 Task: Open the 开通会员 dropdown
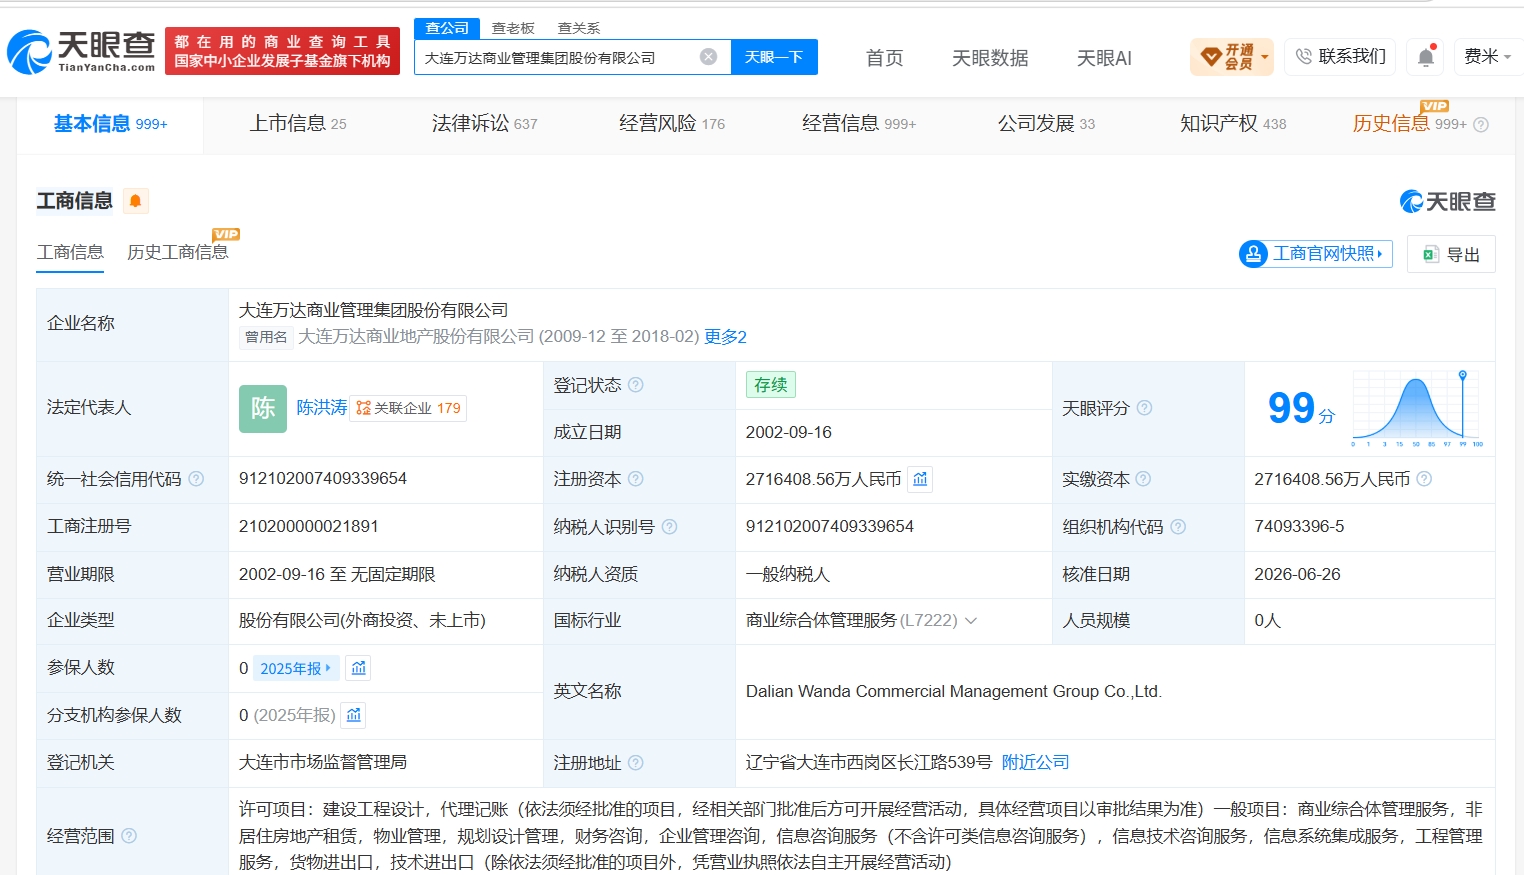[x=1232, y=57]
